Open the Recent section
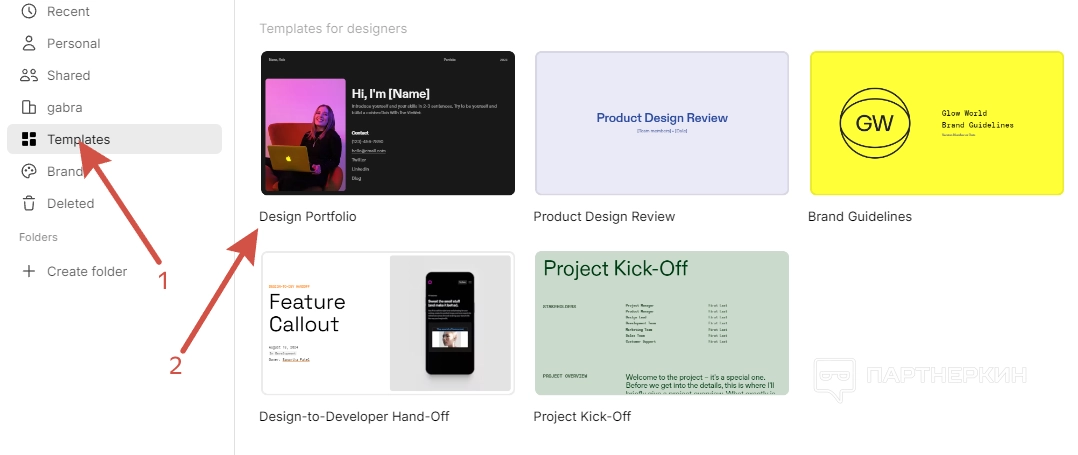The height and width of the screenshot is (455, 1078). 68,11
